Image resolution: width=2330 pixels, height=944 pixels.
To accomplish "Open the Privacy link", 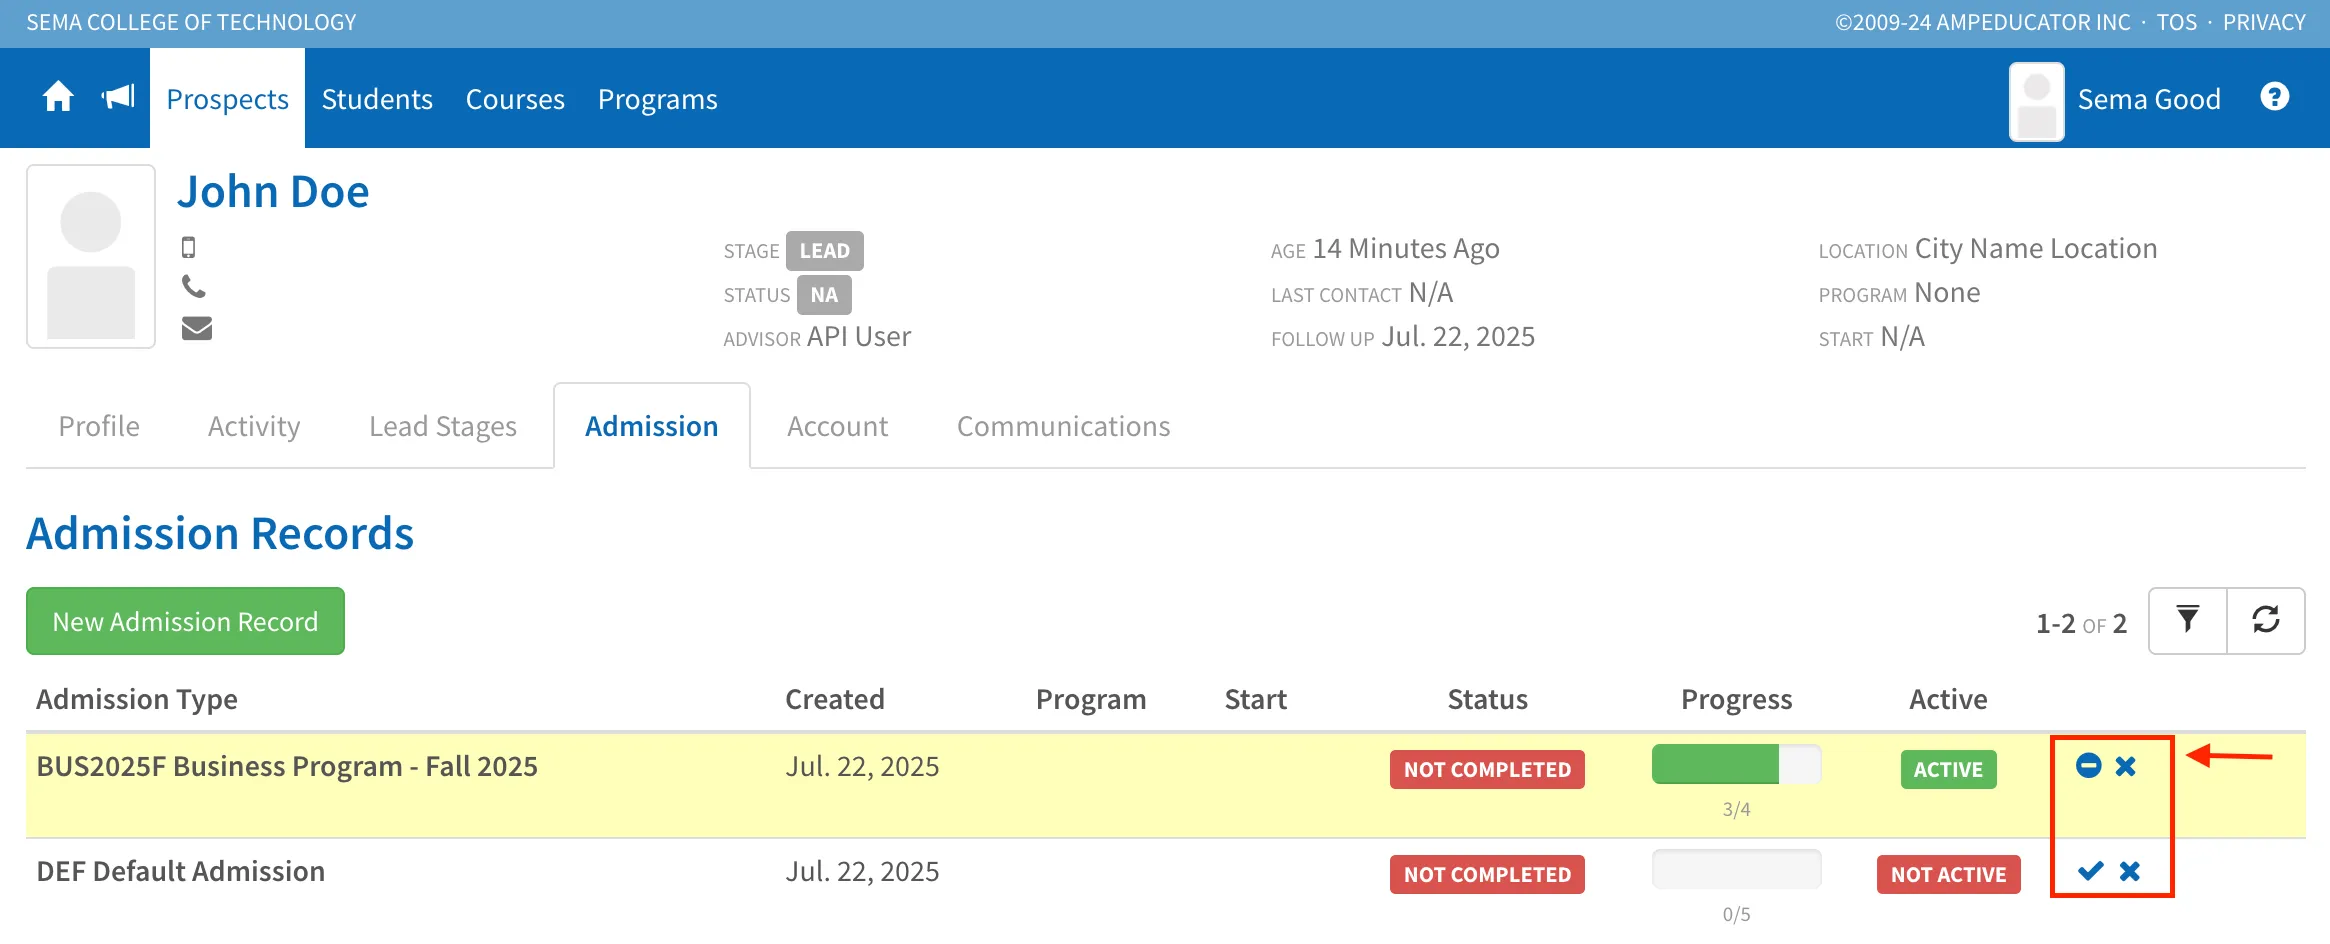I will tap(2264, 22).
